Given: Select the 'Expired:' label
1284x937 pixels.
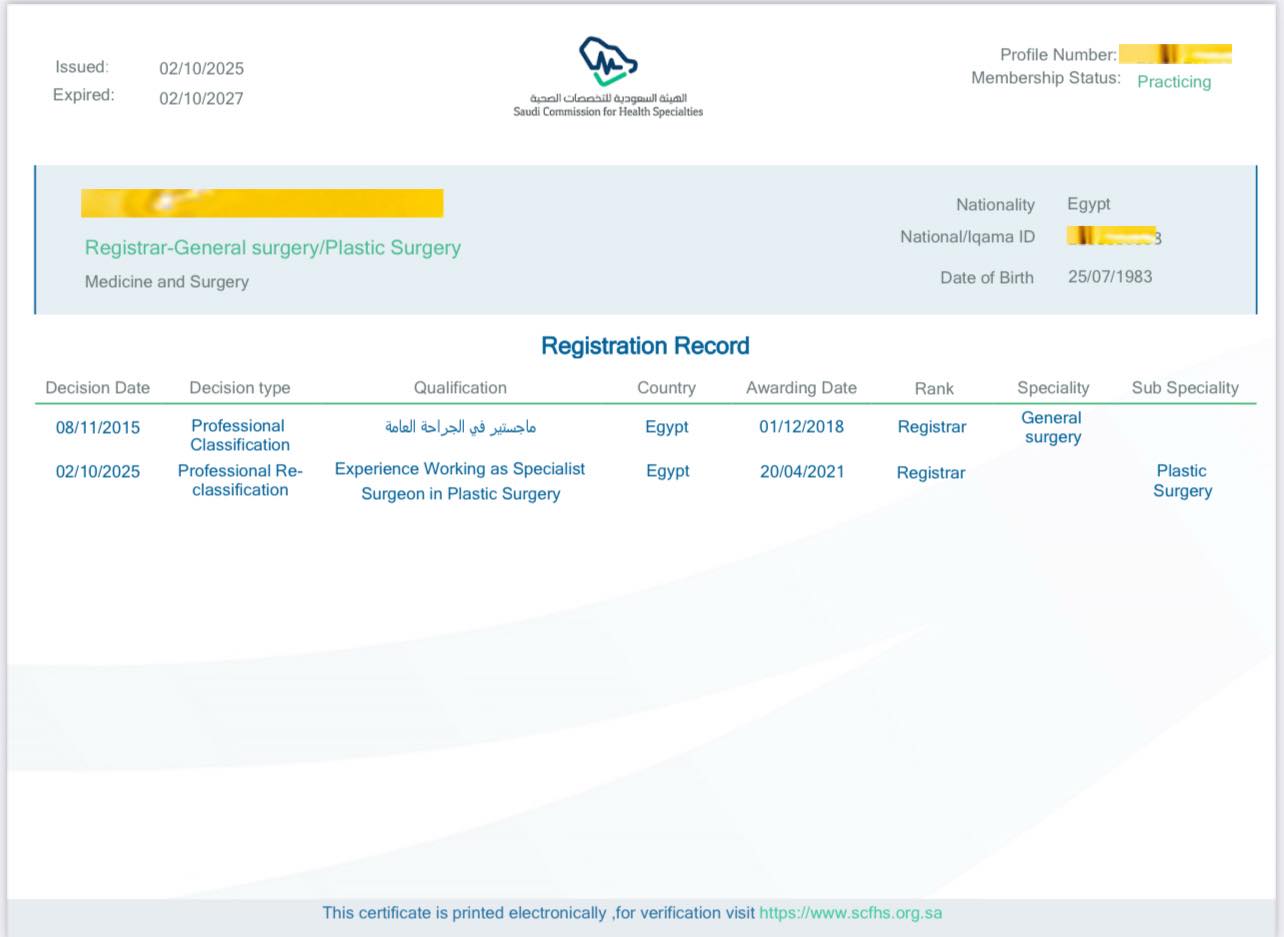Looking at the screenshot, I should click(84, 95).
